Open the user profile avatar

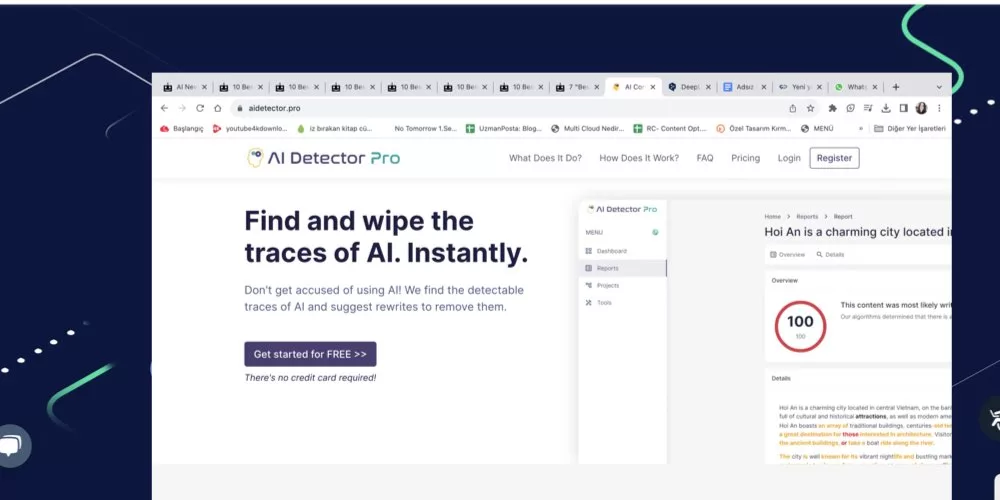pyautogui.click(x=922, y=108)
